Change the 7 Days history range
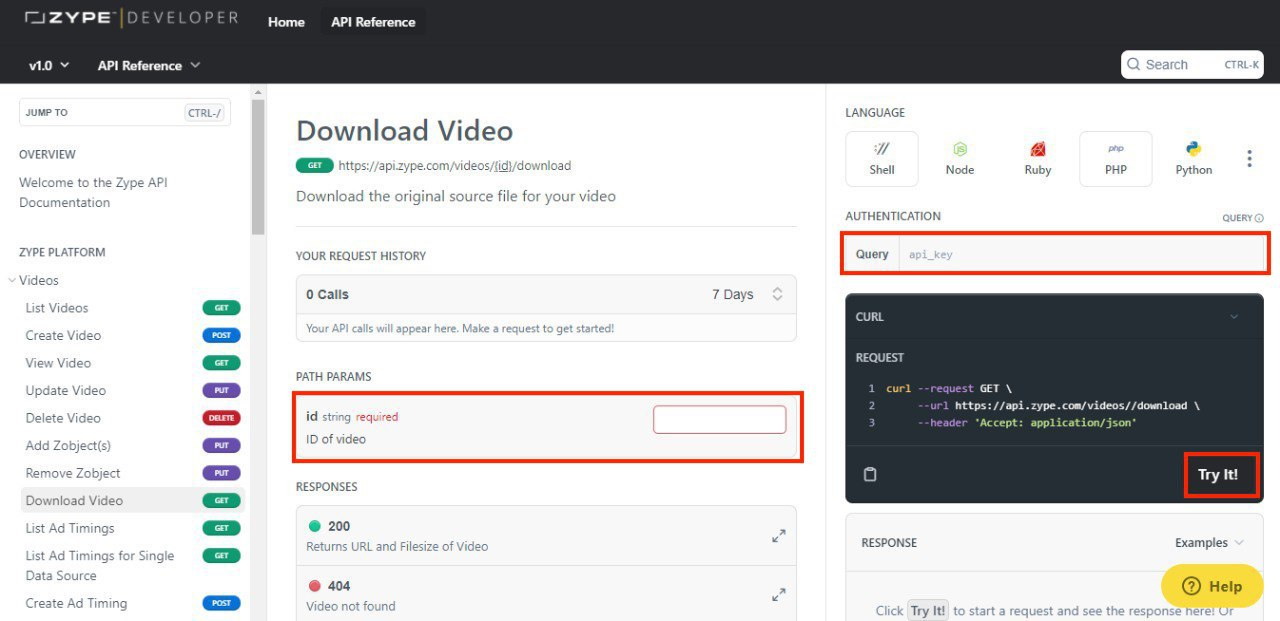This screenshot has width=1280, height=621. coord(747,294)
